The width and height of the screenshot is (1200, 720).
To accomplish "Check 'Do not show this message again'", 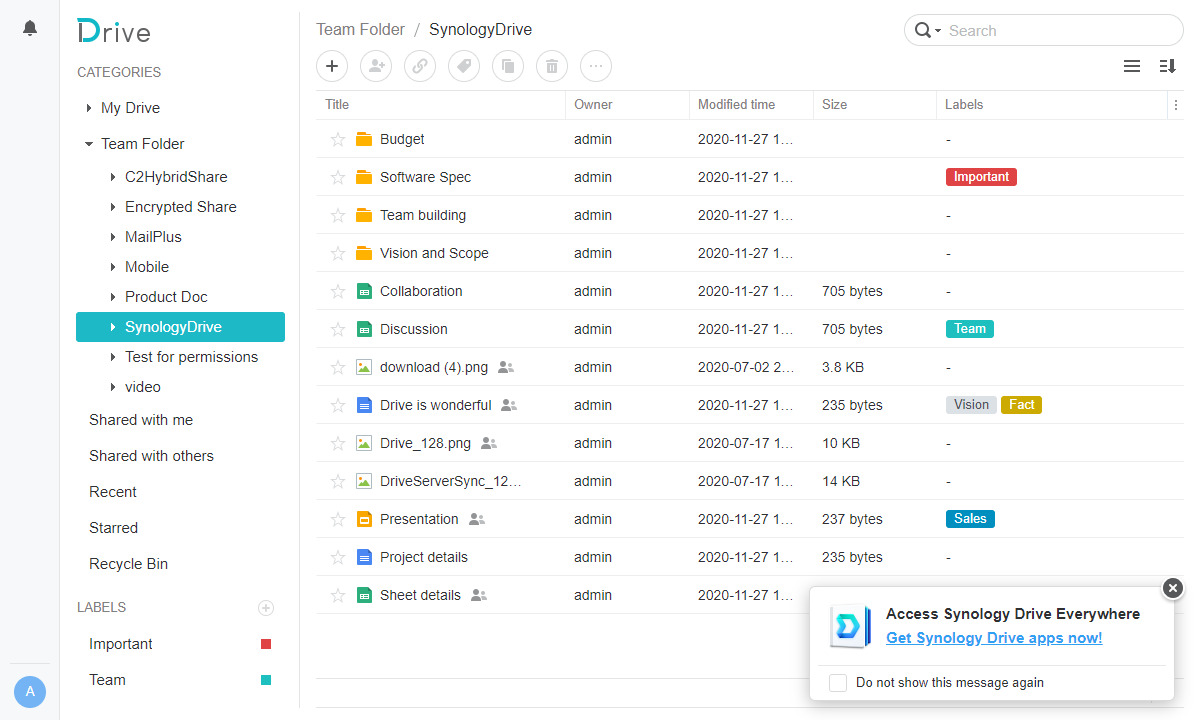I will (838, 683).
